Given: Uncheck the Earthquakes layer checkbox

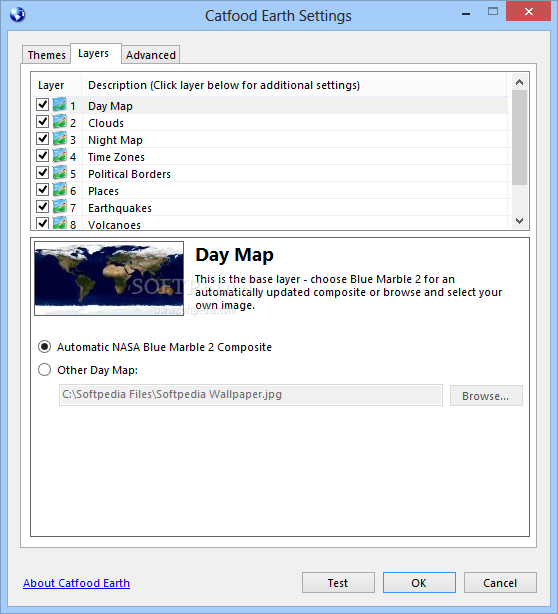Looking at the screenshot, I should coord(42,207).
